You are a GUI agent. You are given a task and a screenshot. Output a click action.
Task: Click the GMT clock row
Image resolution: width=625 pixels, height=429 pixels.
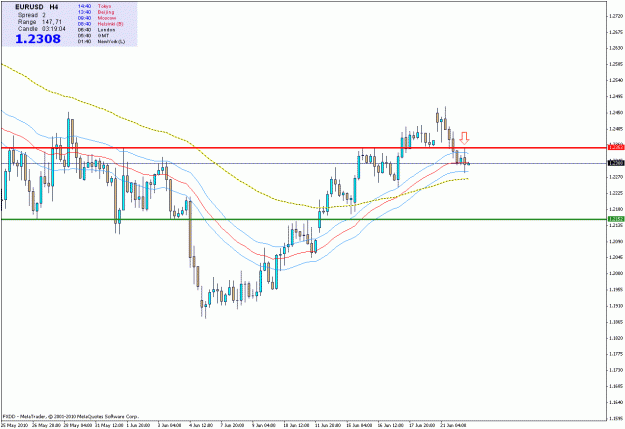pyautogui.click(x=93, y=35)
